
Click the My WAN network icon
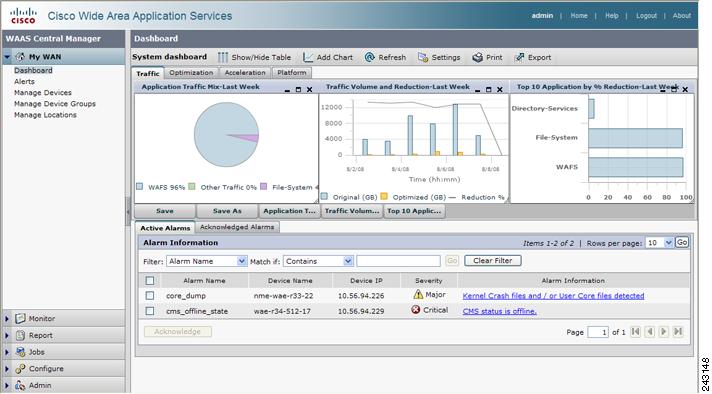(20, 57)
